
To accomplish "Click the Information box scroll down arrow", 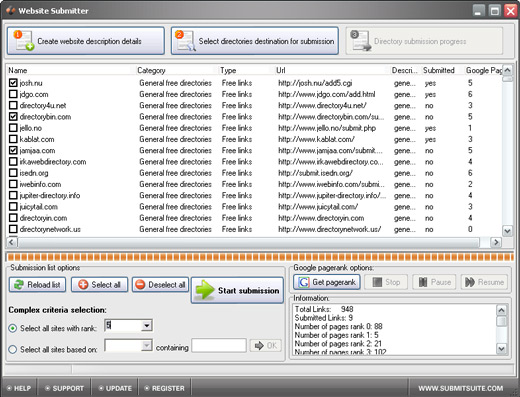I will click(x=501, y=349).
